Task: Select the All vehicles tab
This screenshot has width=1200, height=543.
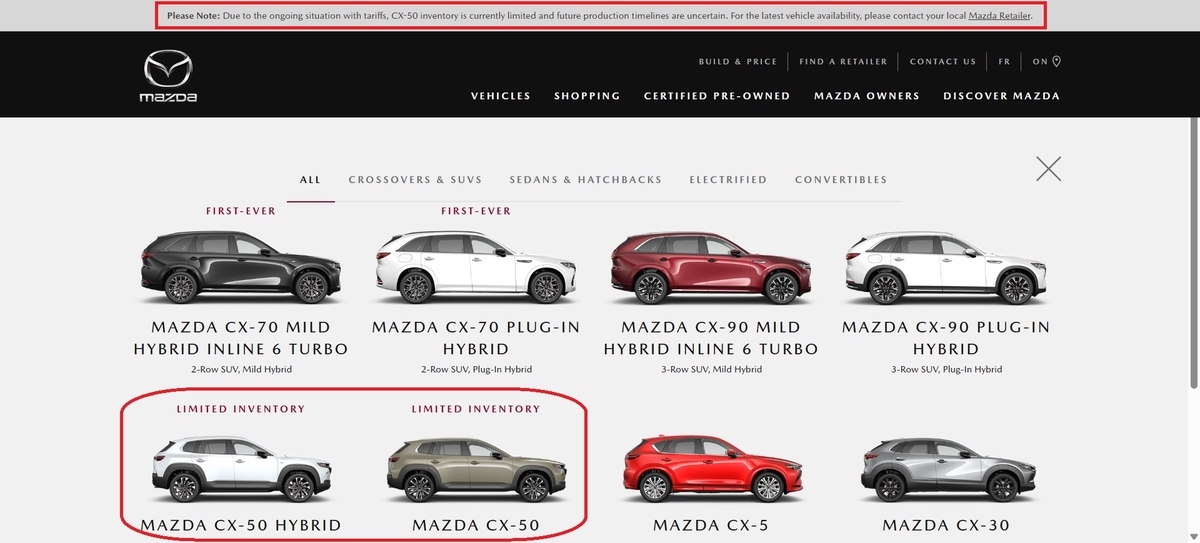Action: pos(310,180)
